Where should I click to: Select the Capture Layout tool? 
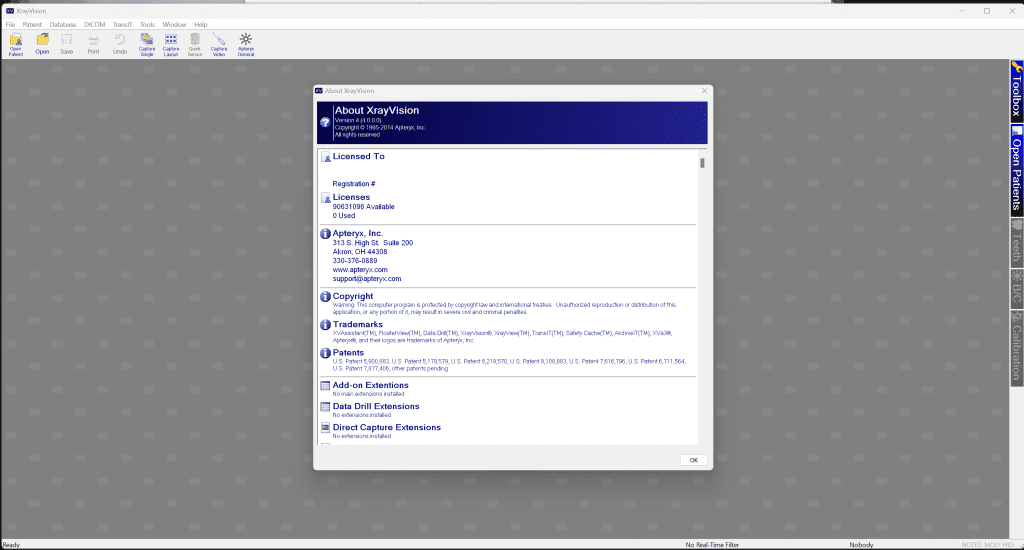point(171,43)
